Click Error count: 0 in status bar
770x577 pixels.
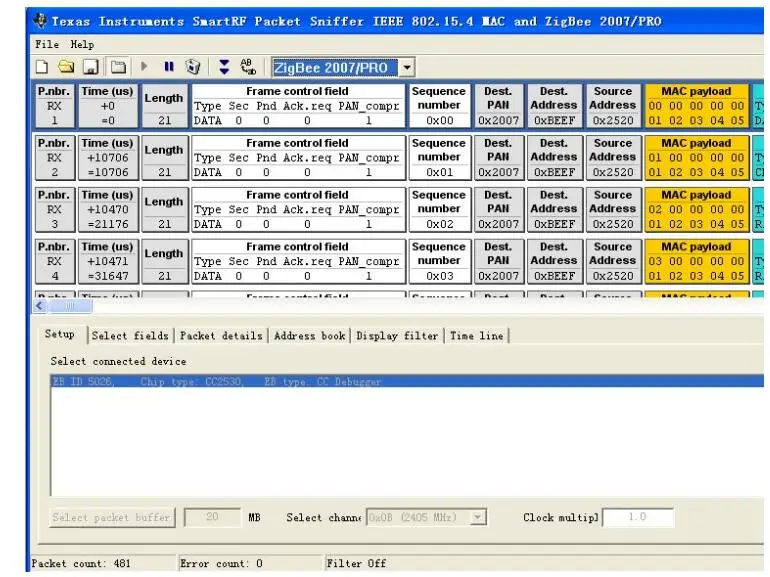221,563
